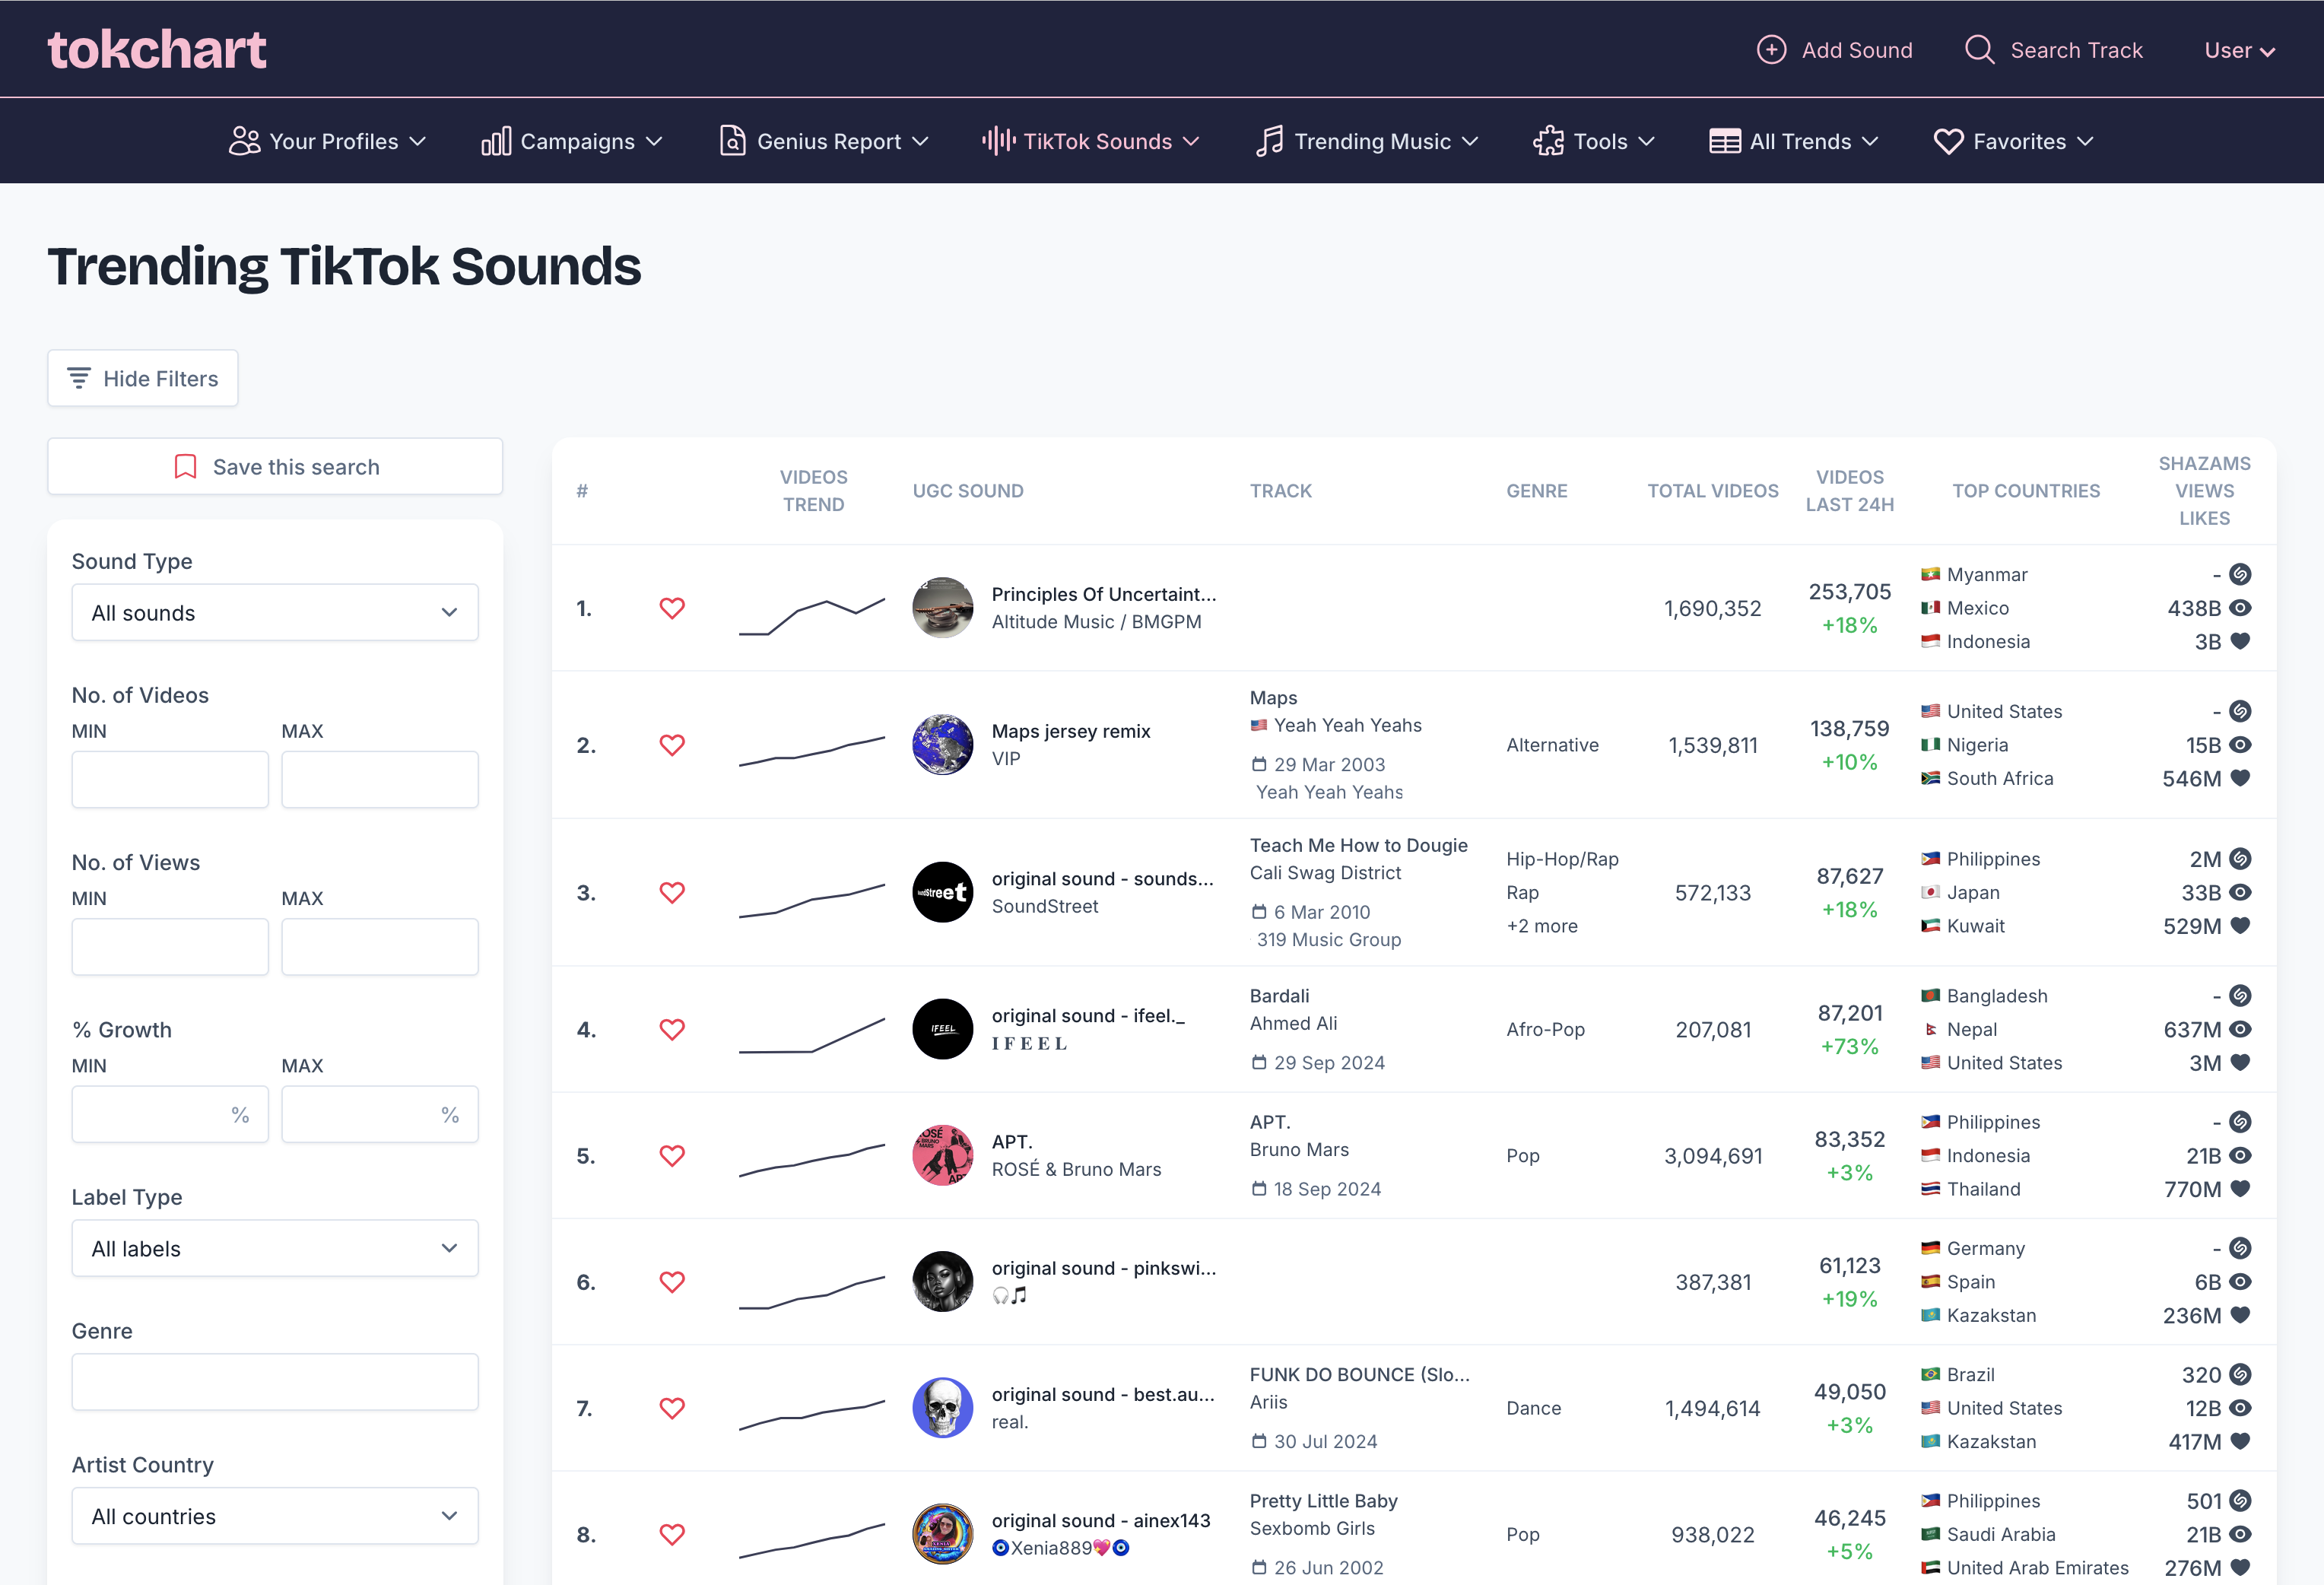The width and height of the screenshot is (2324, 1585).
Task: Click Shazam icon on the APT. row
Action: coord(2241,1122)
